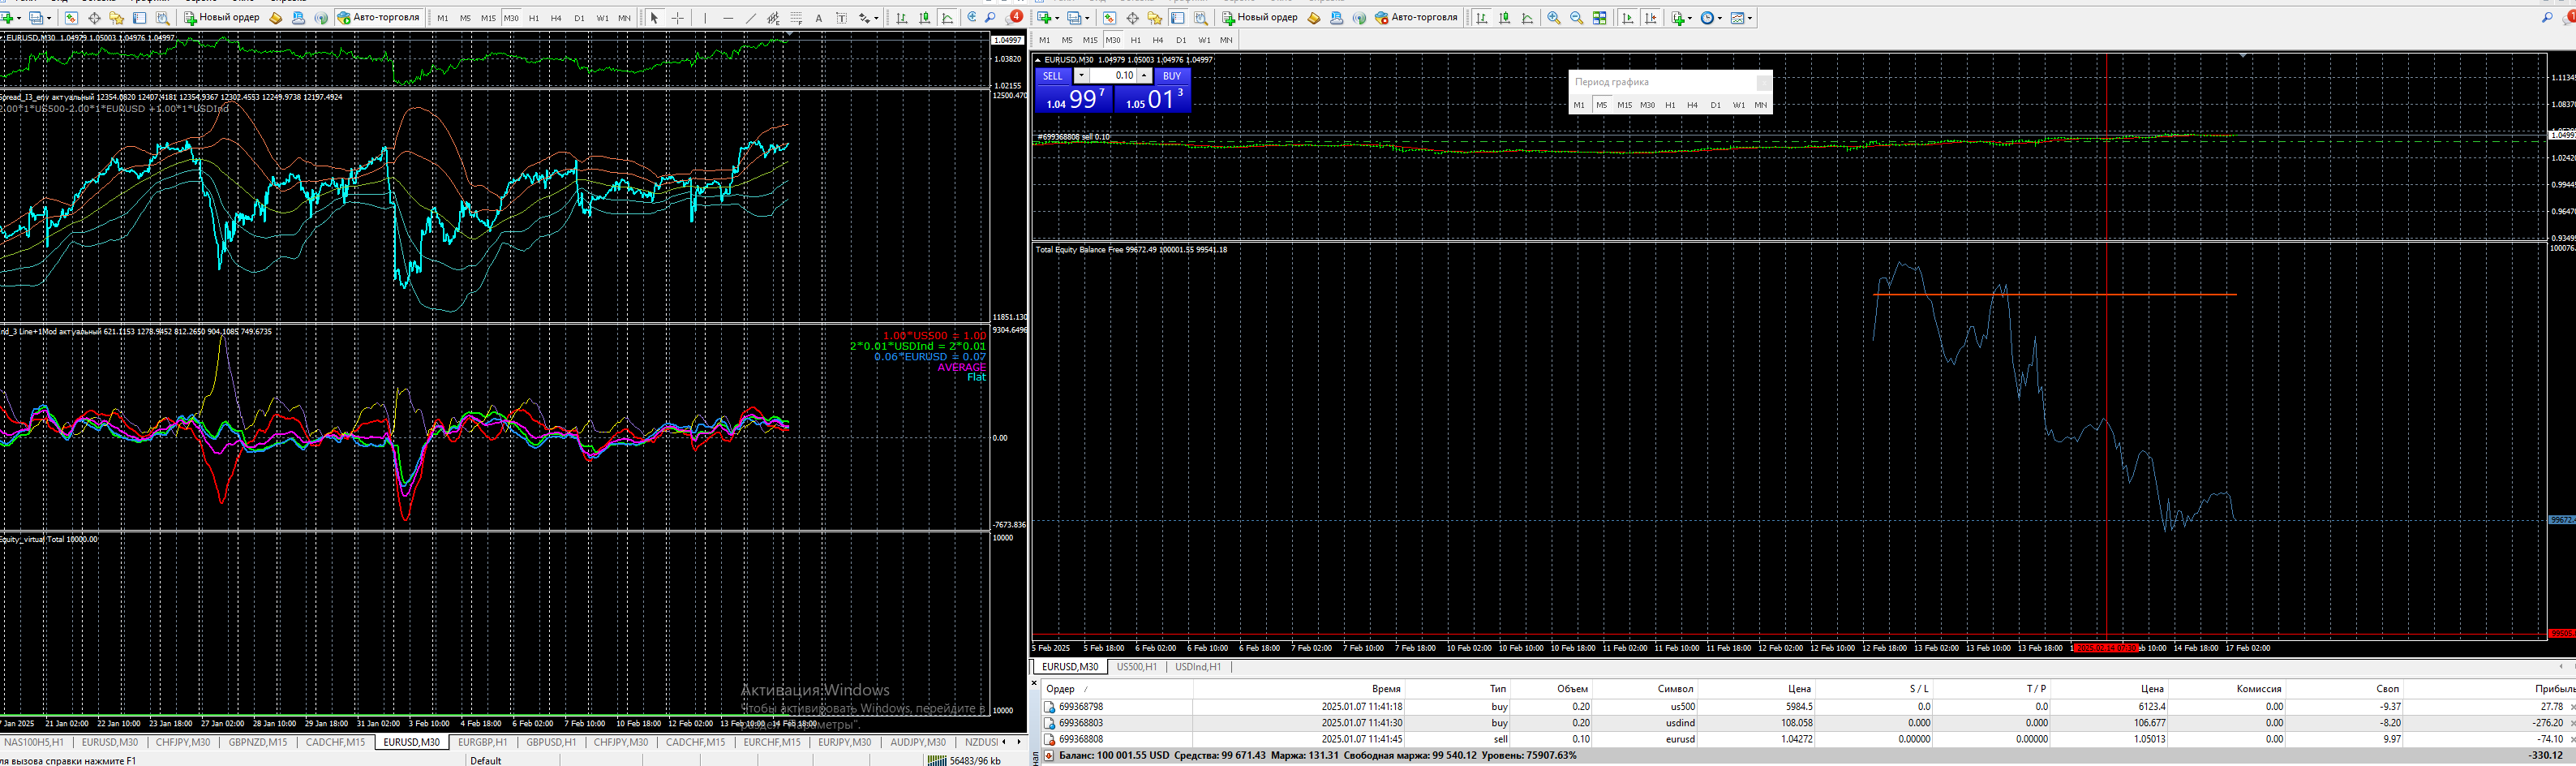Open Market Watch window in left toolbar
The height and width of the screenshot is (766, 2576).
(72, 18)
